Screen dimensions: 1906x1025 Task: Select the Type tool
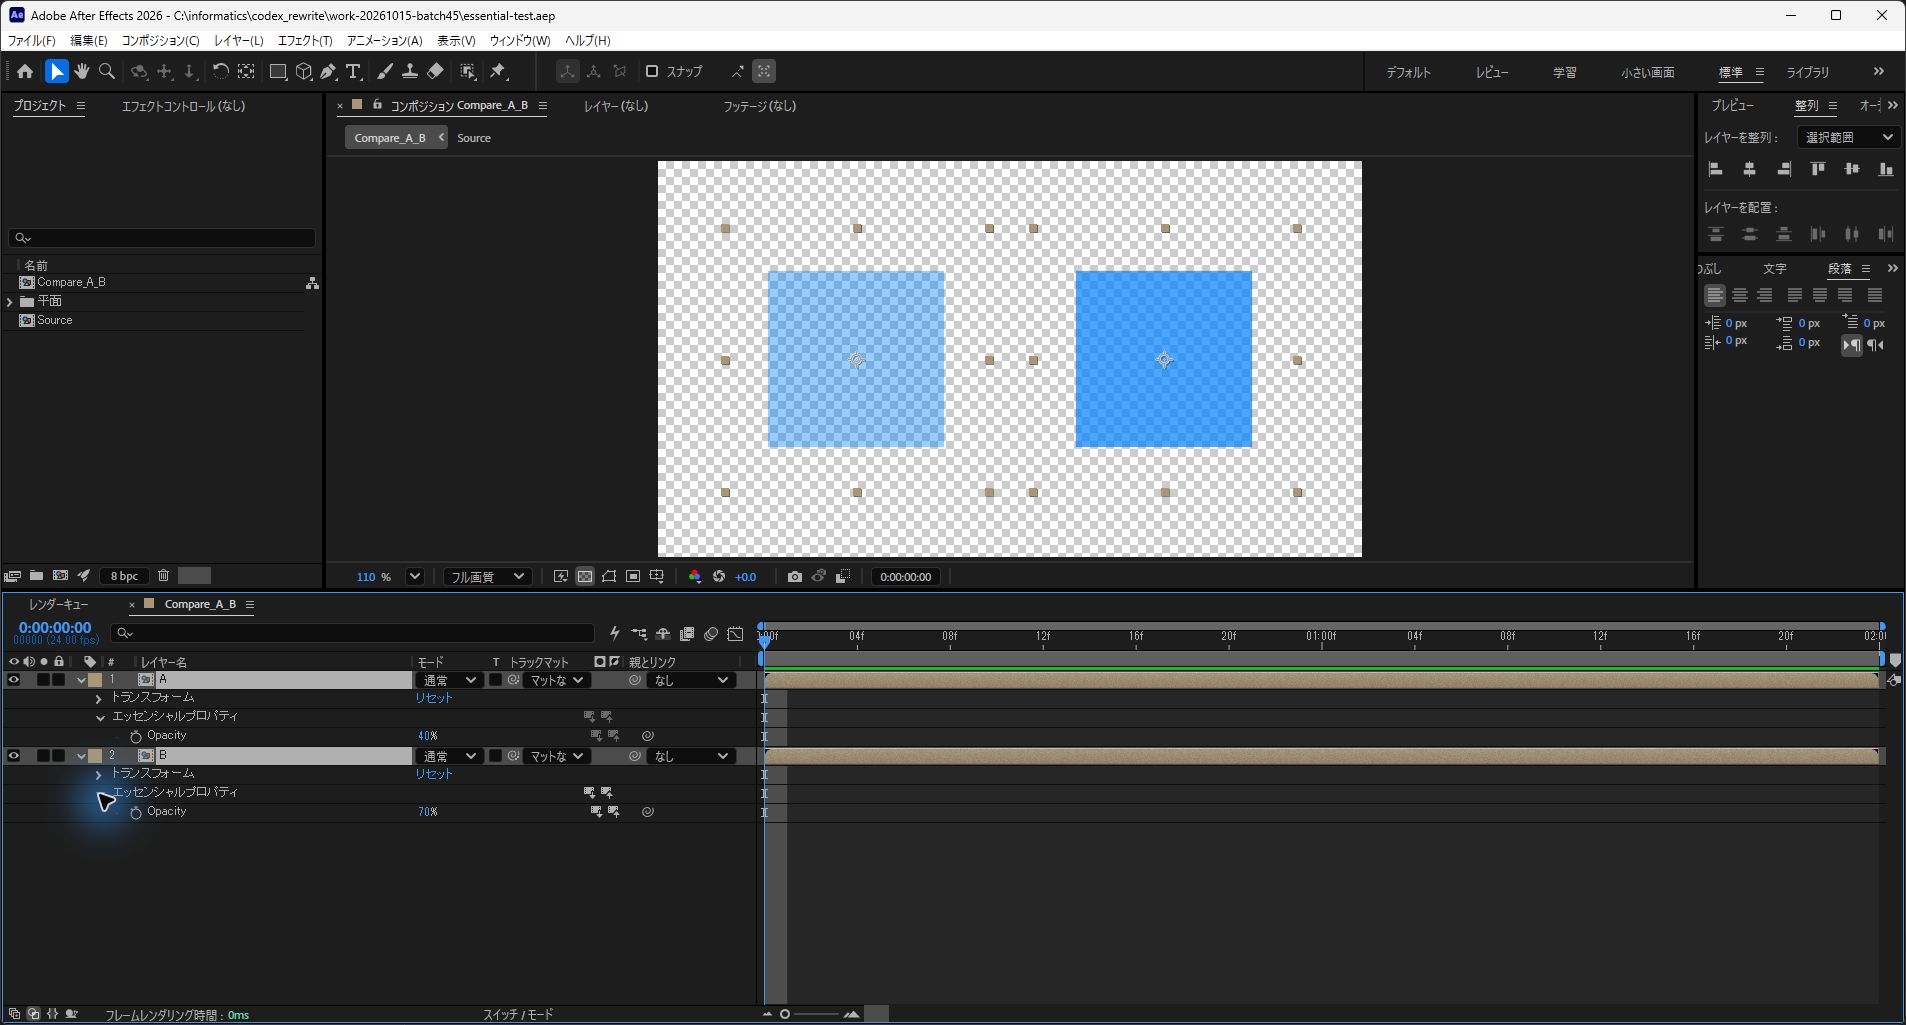click(353, 72)
